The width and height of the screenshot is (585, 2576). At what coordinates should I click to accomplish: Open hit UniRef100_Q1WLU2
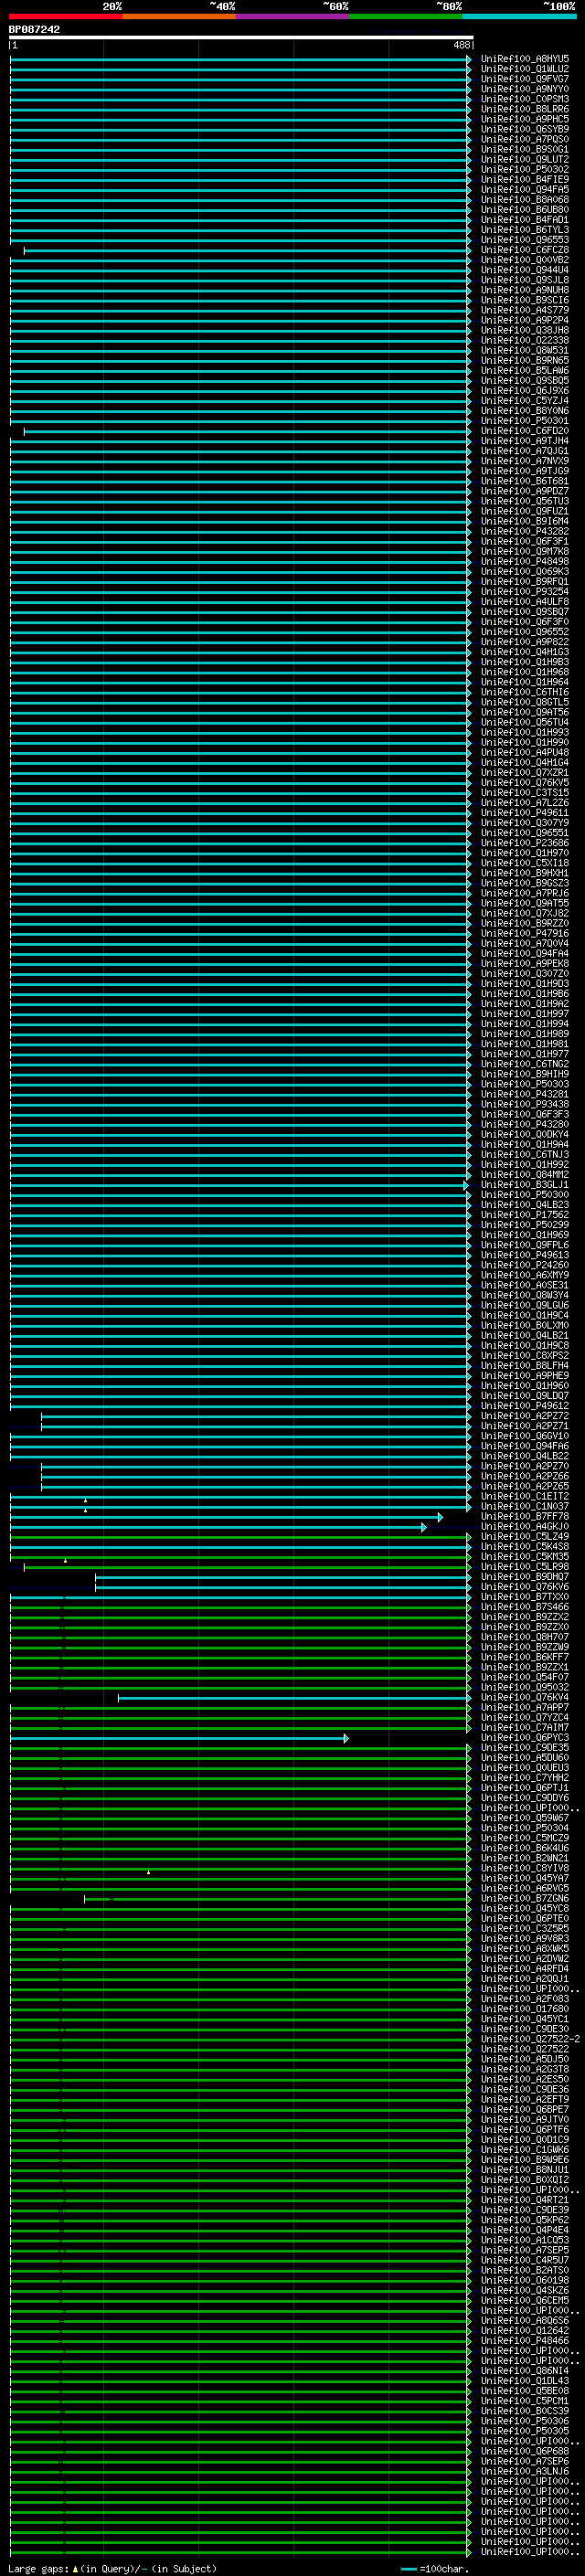[x=525, y=69]
